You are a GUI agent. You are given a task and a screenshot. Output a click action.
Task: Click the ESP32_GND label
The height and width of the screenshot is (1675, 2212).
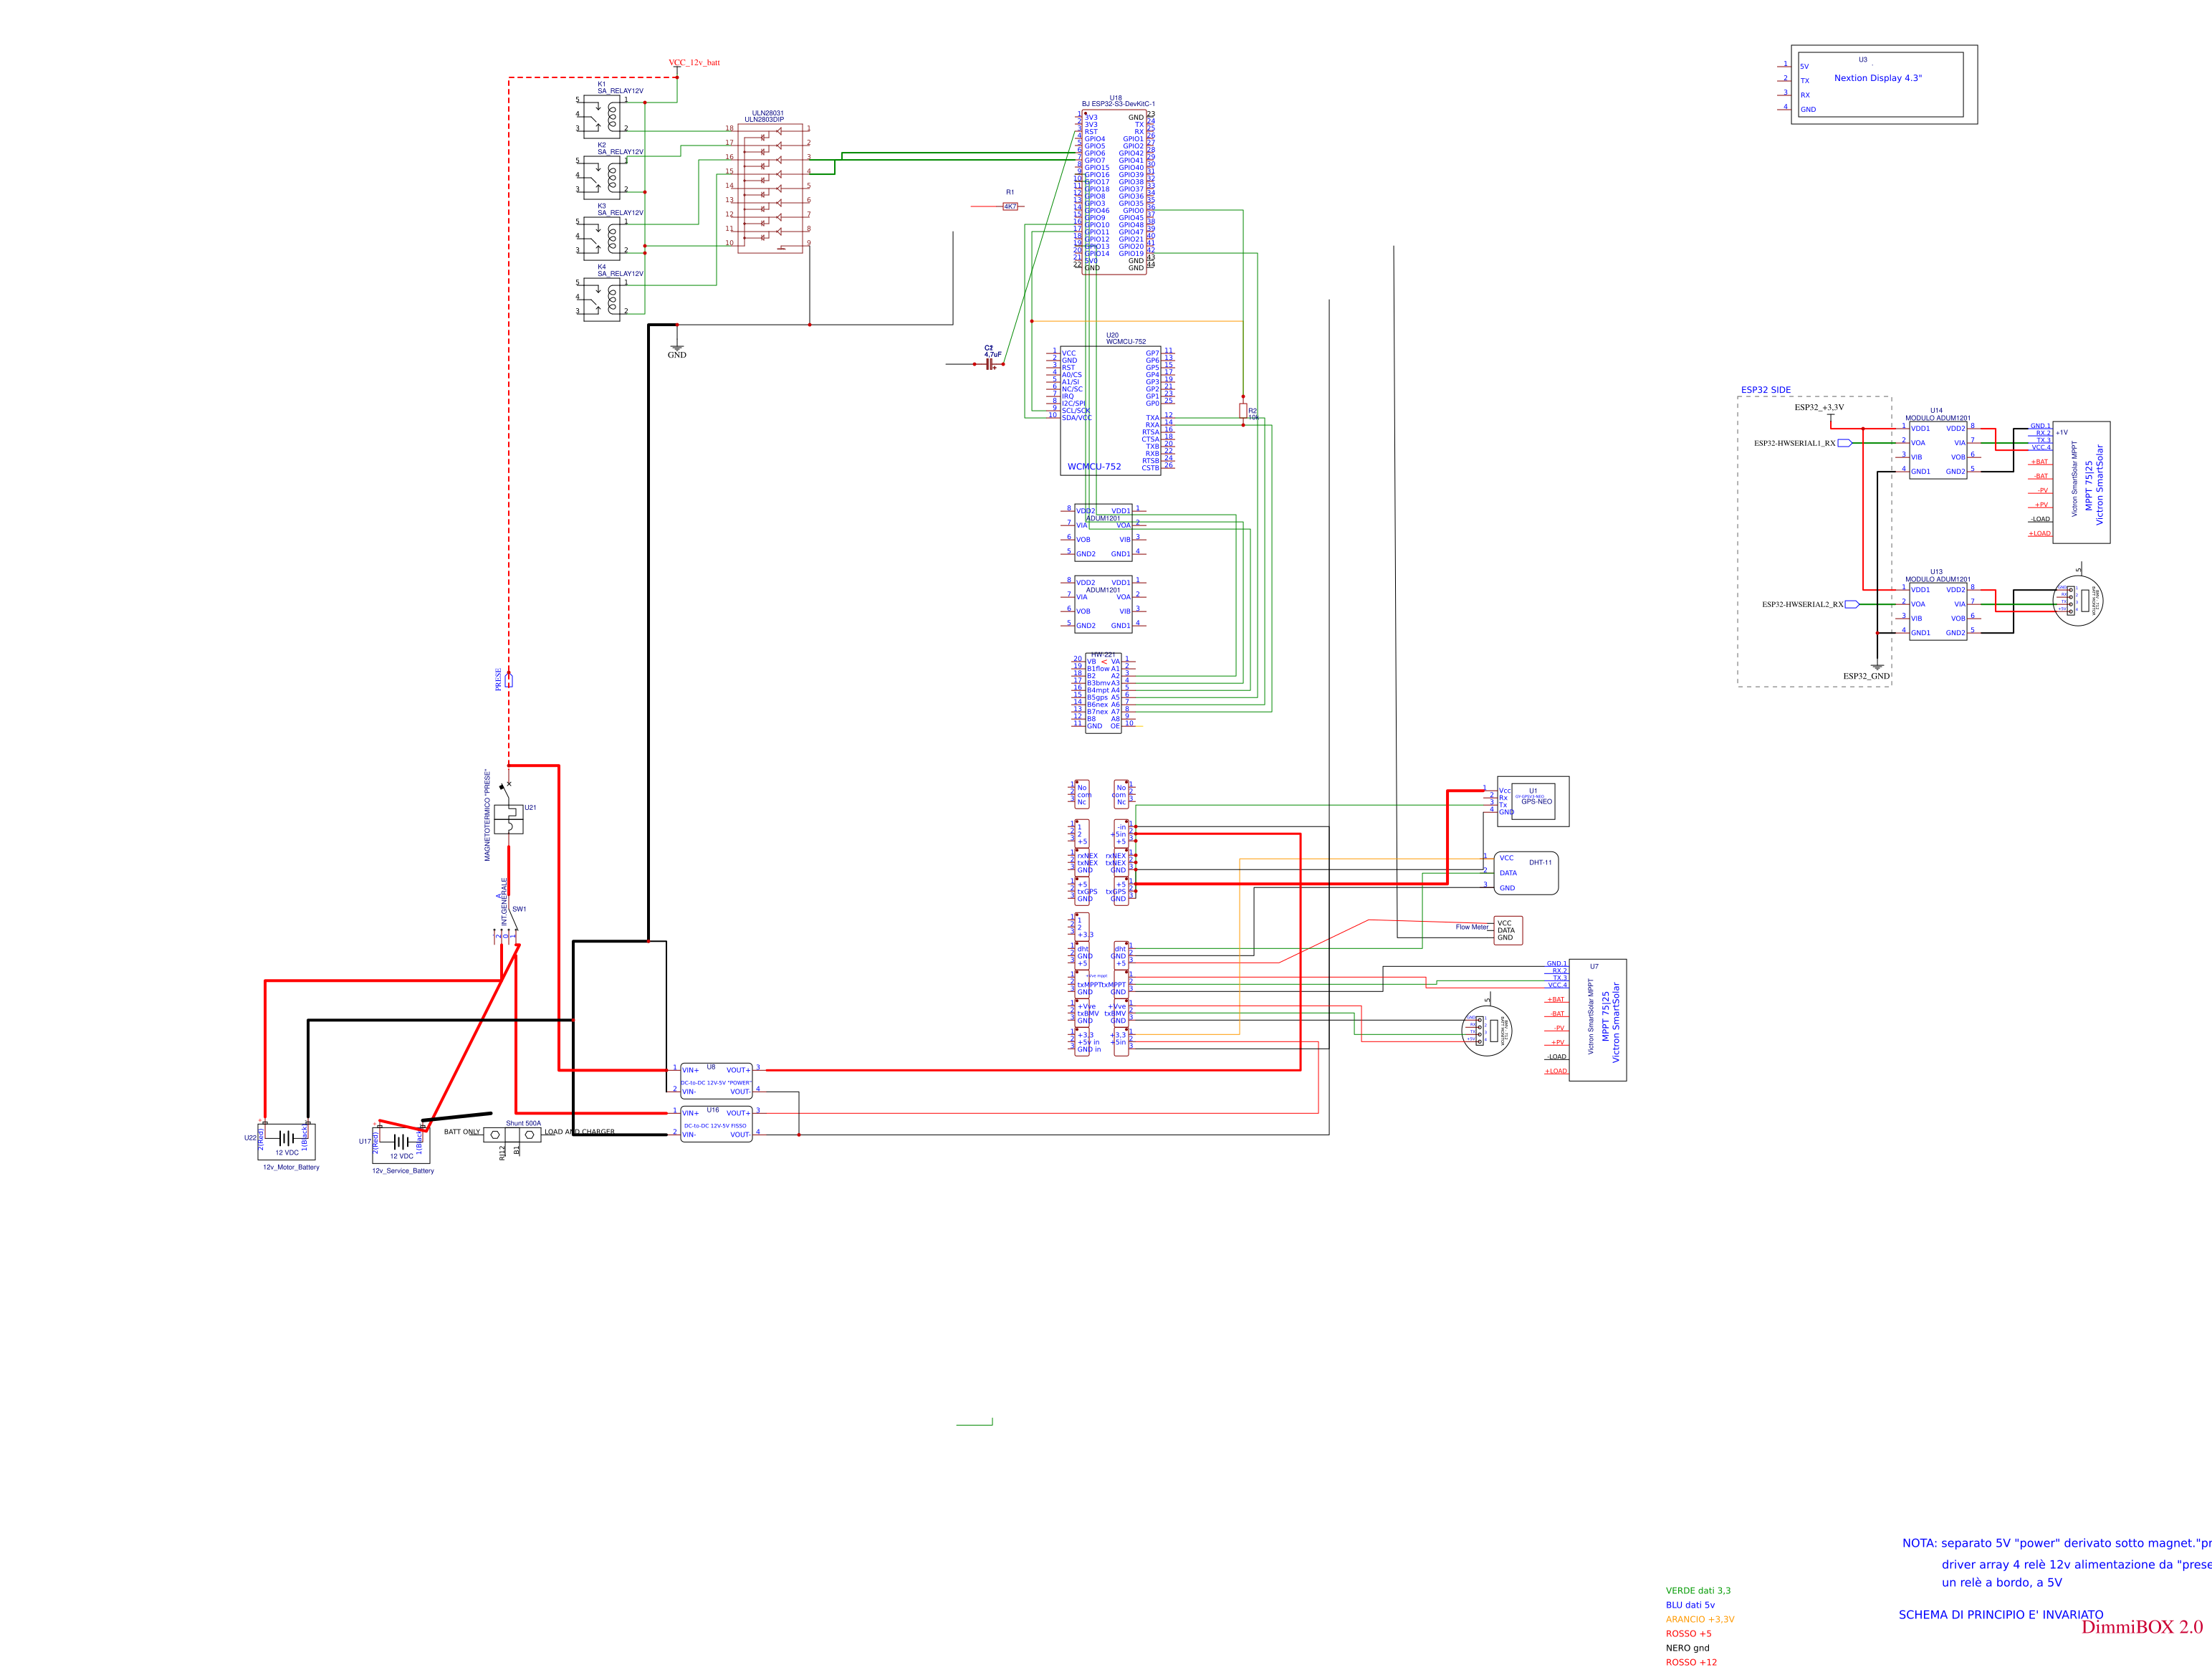(1867, 676)
